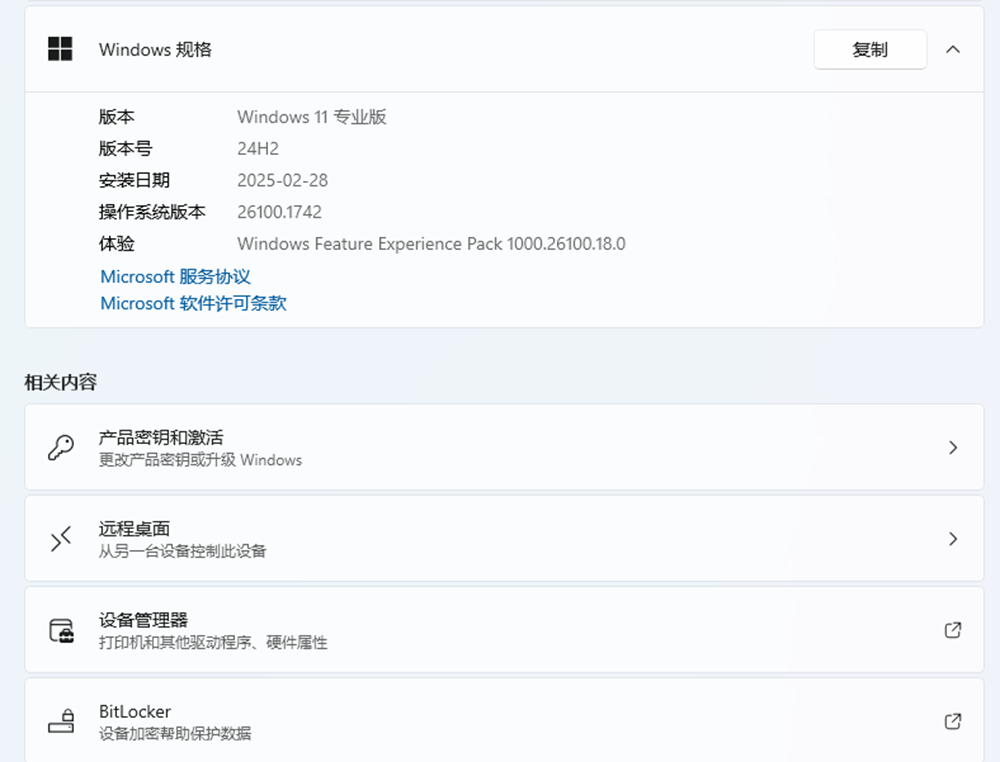Click the 体验 label
The height and width of the screenshot is (762, 1000).
[116, 244]
